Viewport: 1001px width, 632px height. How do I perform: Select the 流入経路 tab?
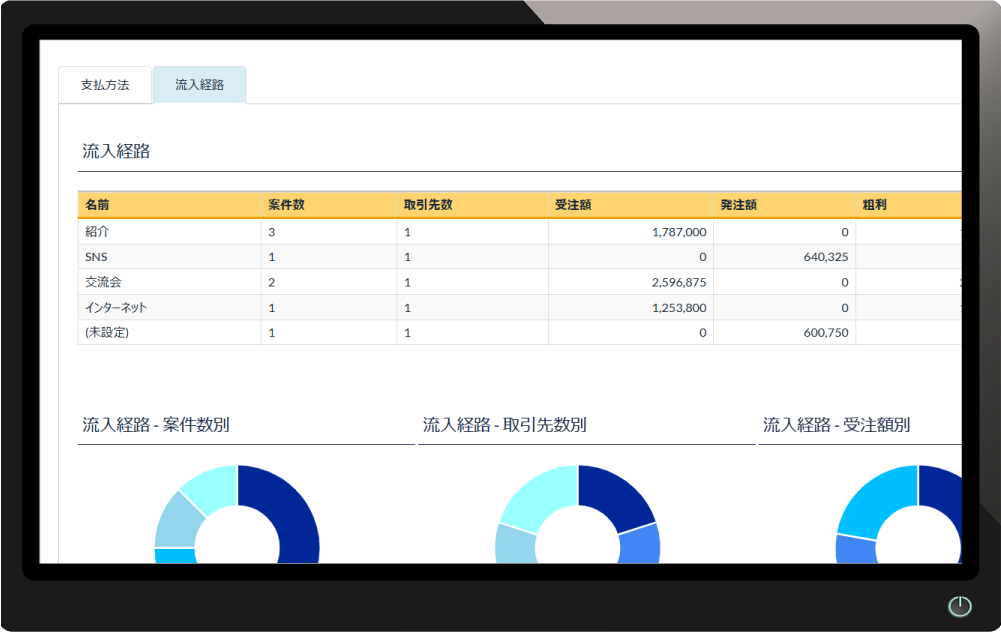198,85
